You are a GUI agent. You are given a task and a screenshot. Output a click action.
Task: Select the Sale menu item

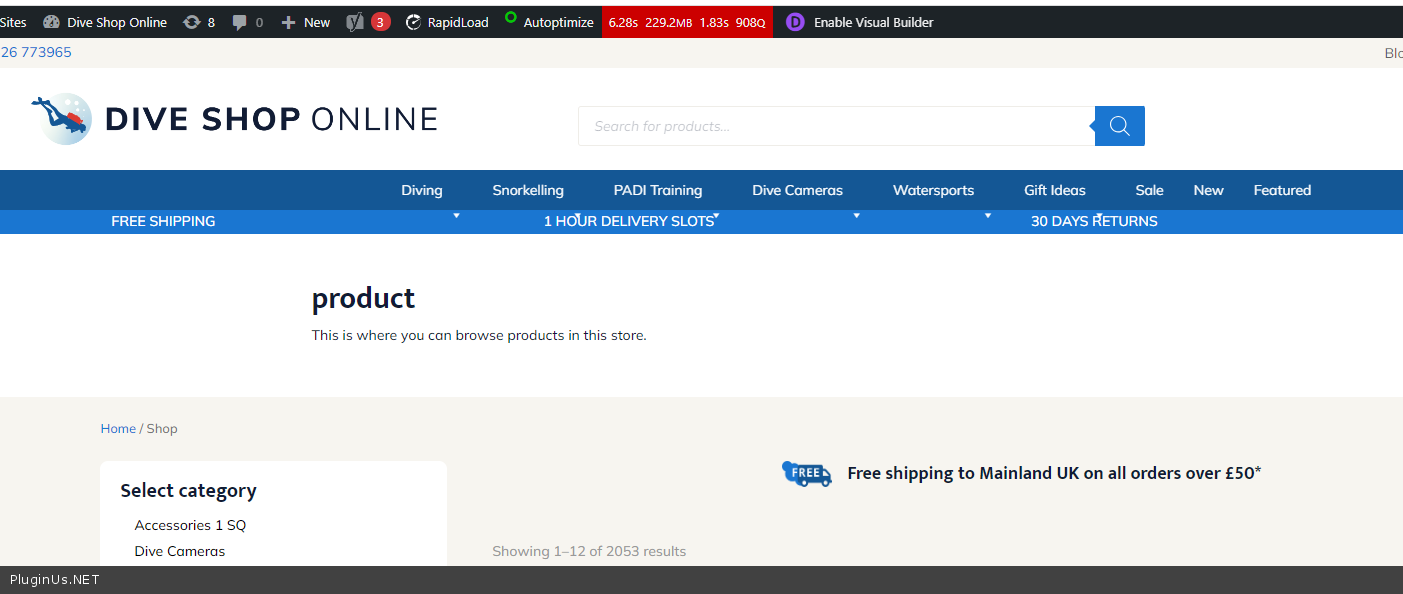[1149, 190]
